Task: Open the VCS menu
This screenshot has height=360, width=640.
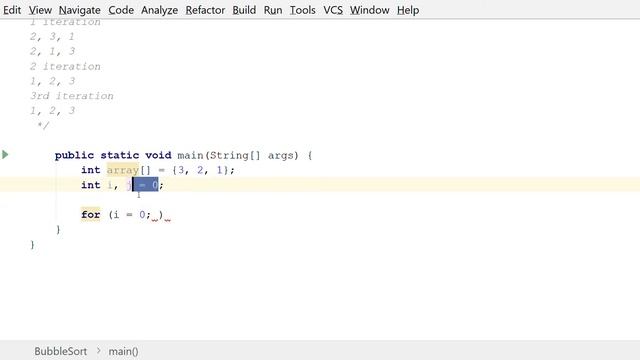Action: [333, 10]
